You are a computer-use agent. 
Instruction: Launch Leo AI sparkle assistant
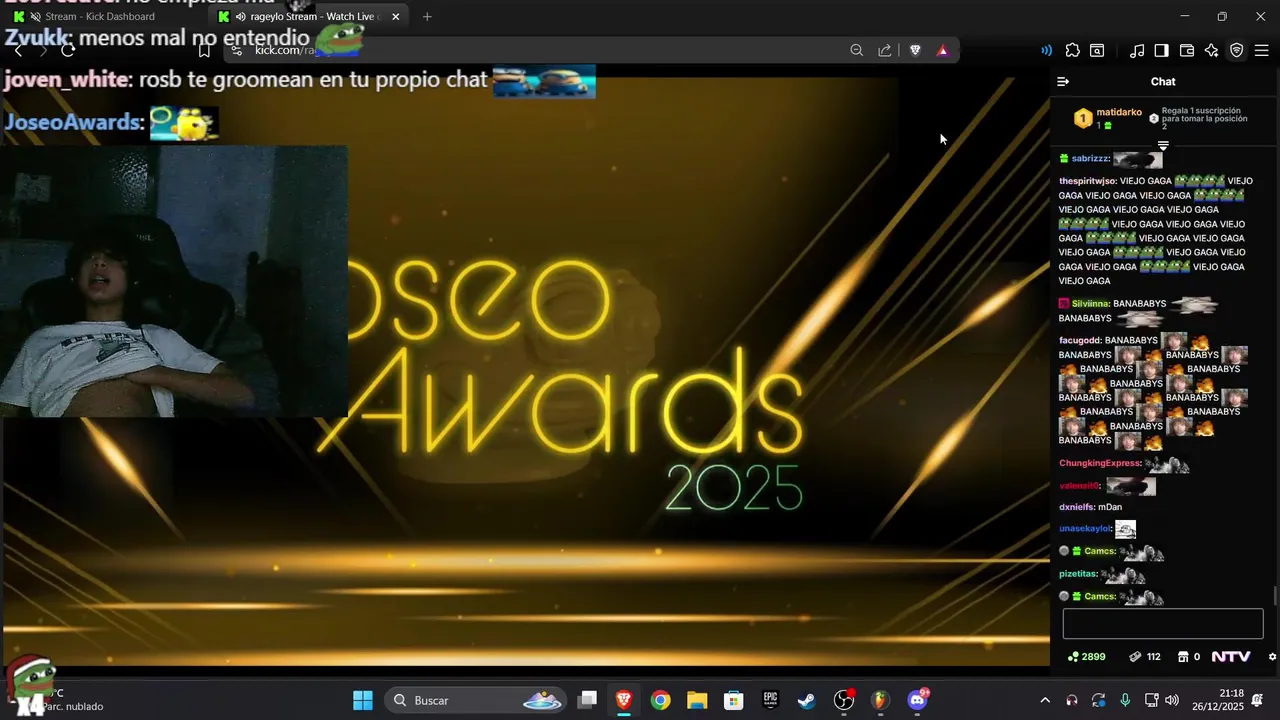[x=1211, y=50]
